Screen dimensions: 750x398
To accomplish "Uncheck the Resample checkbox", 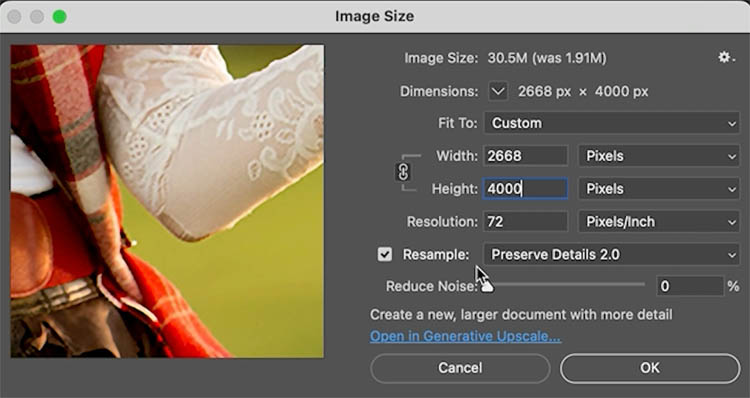I will coord(385,254).
